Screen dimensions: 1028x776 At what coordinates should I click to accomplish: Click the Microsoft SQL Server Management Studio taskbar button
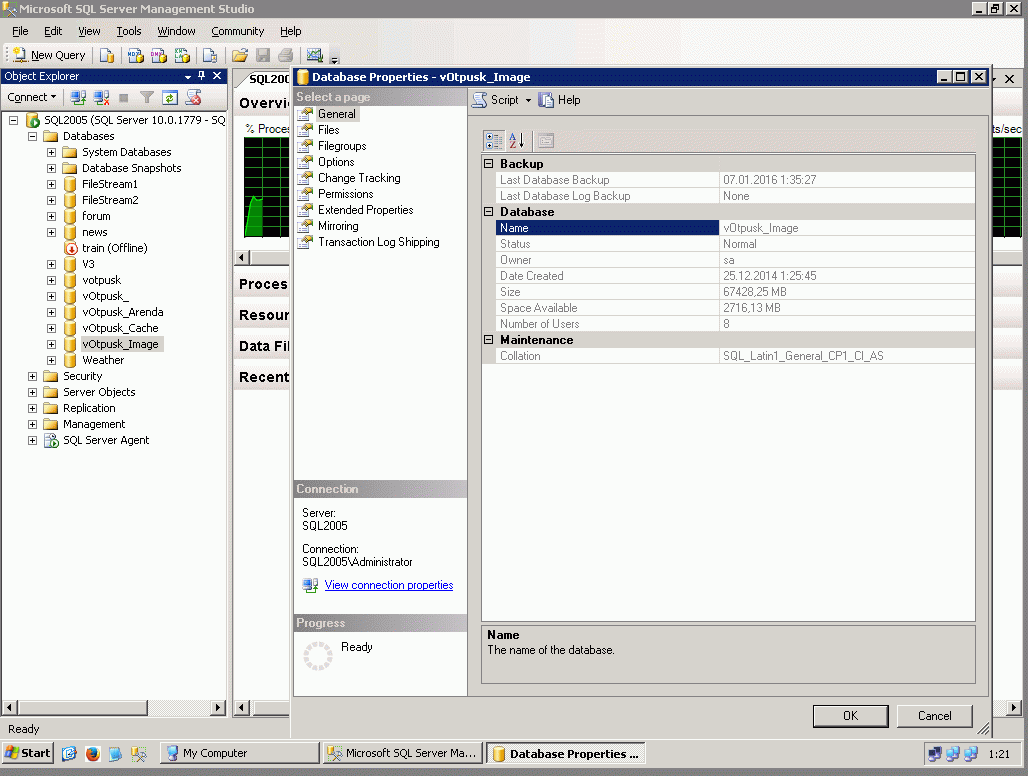[x=403, y=753]
